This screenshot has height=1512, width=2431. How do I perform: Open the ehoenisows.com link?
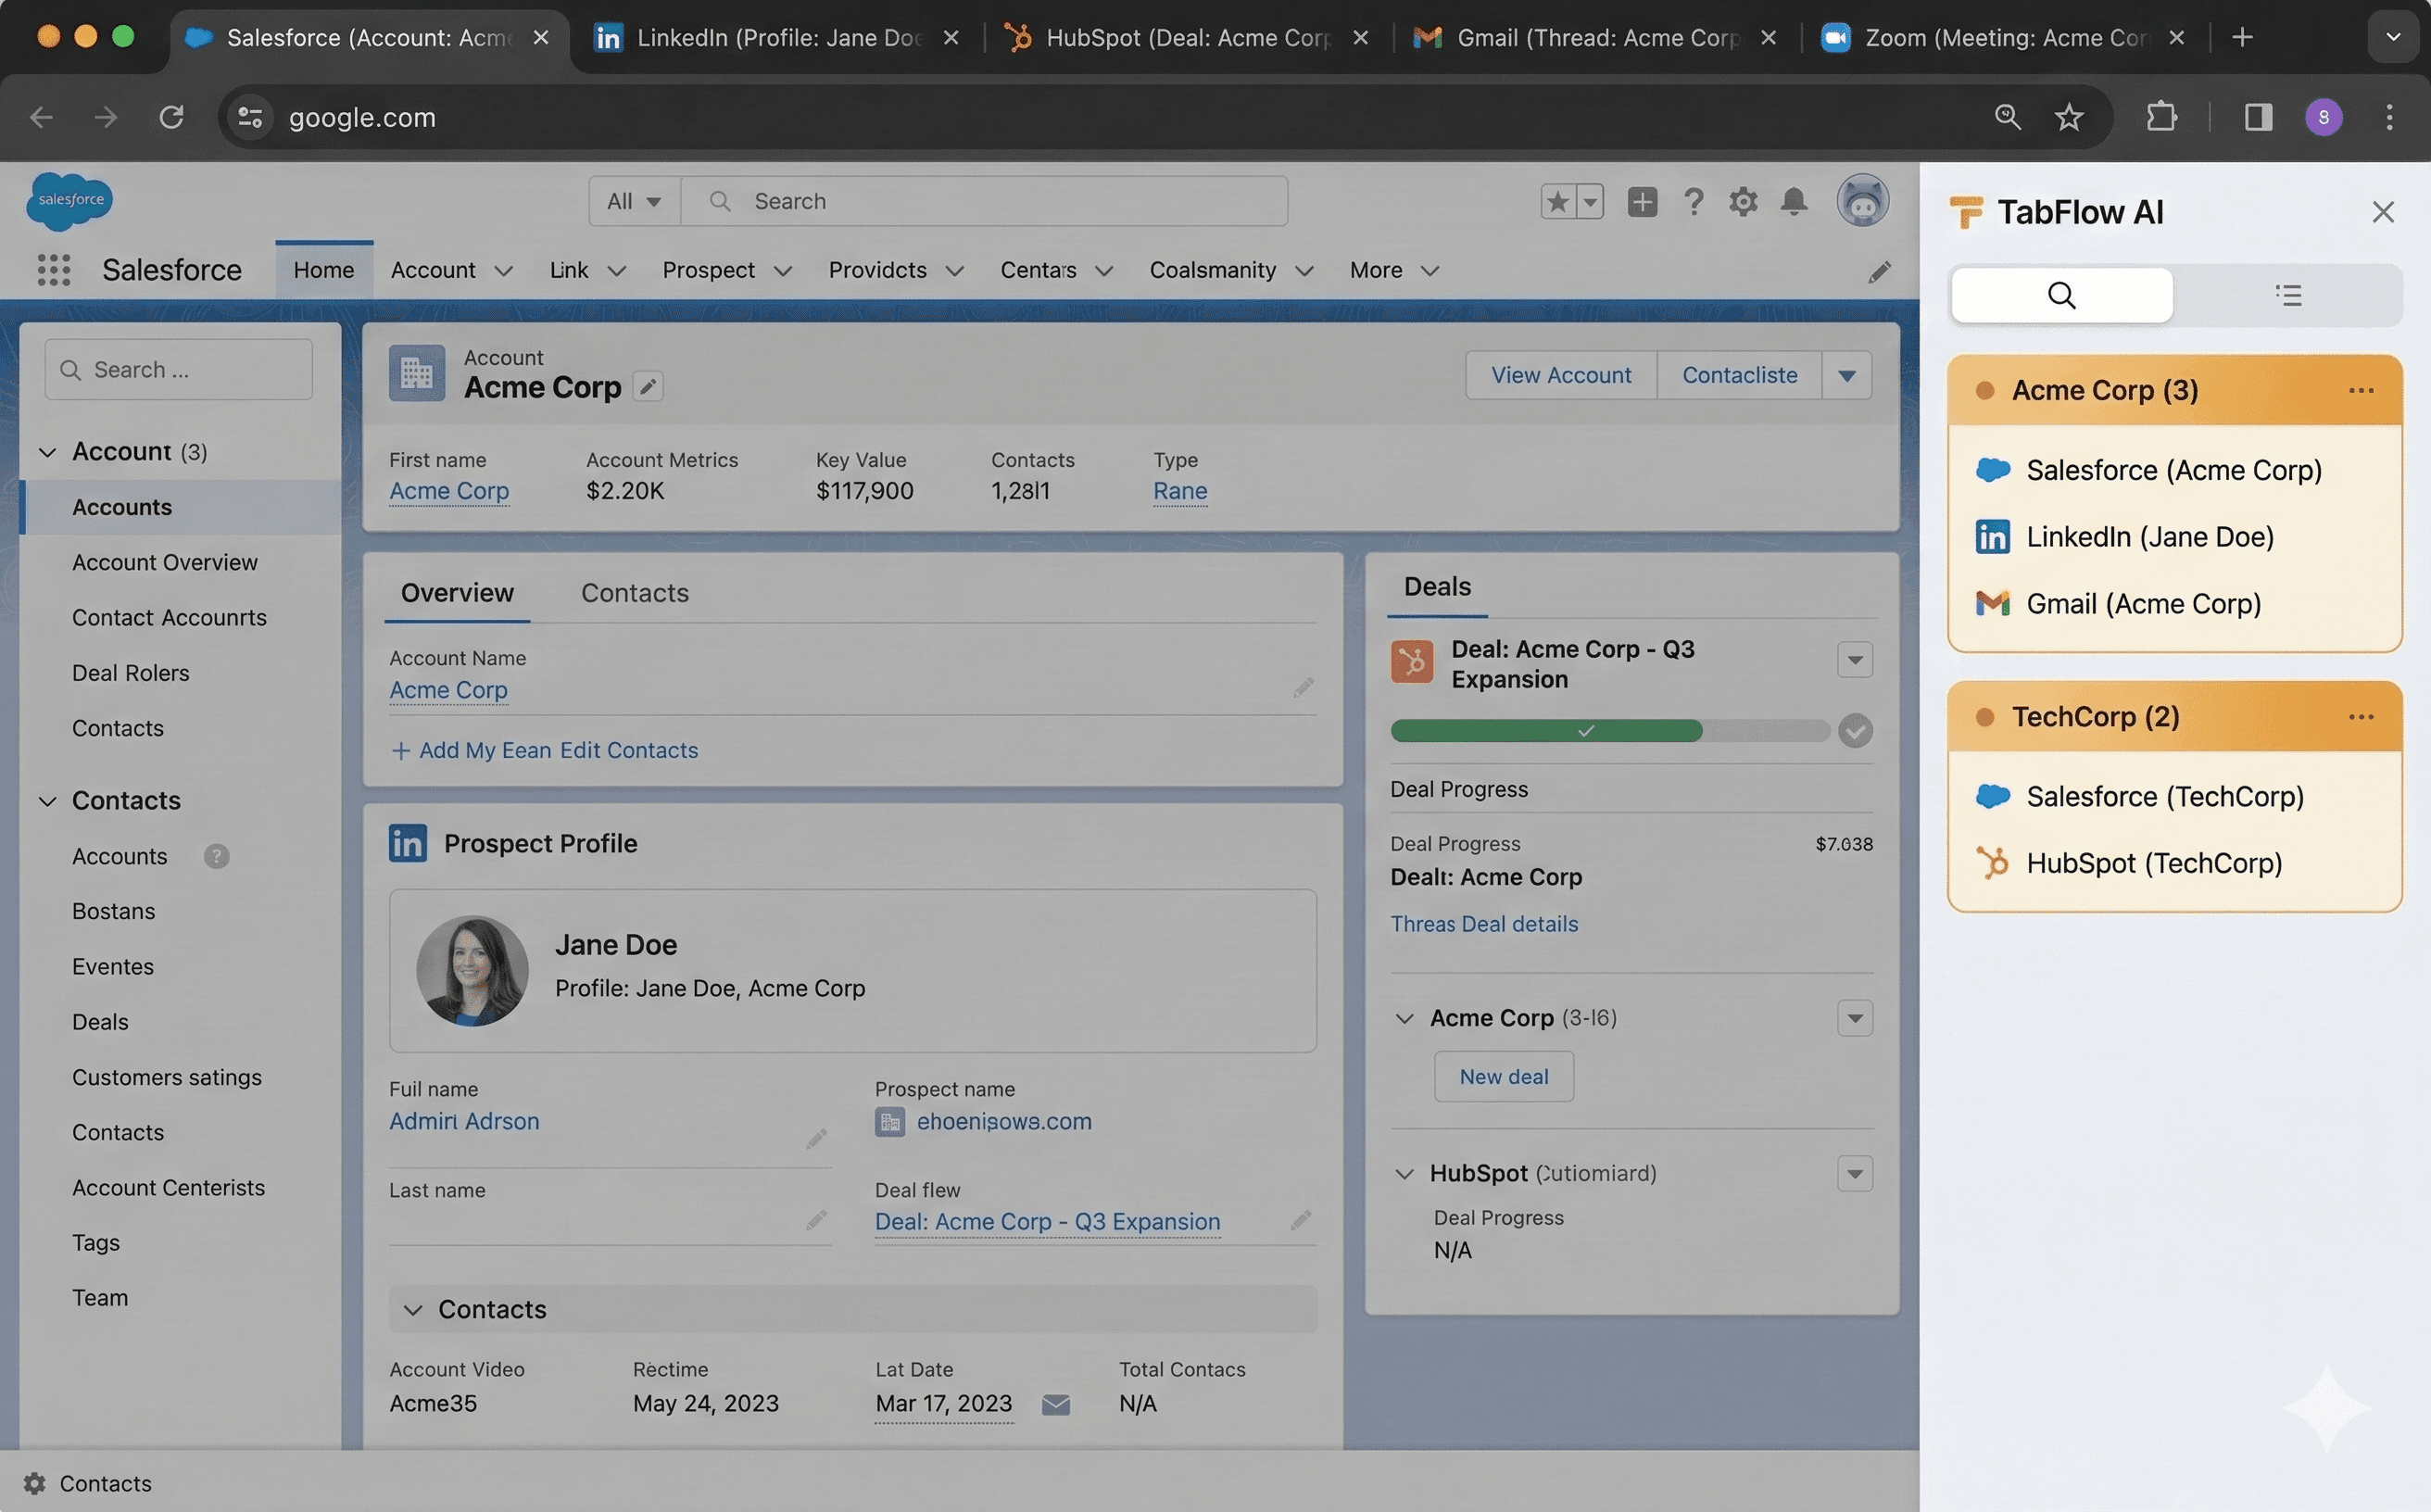click(1004, 1121)
